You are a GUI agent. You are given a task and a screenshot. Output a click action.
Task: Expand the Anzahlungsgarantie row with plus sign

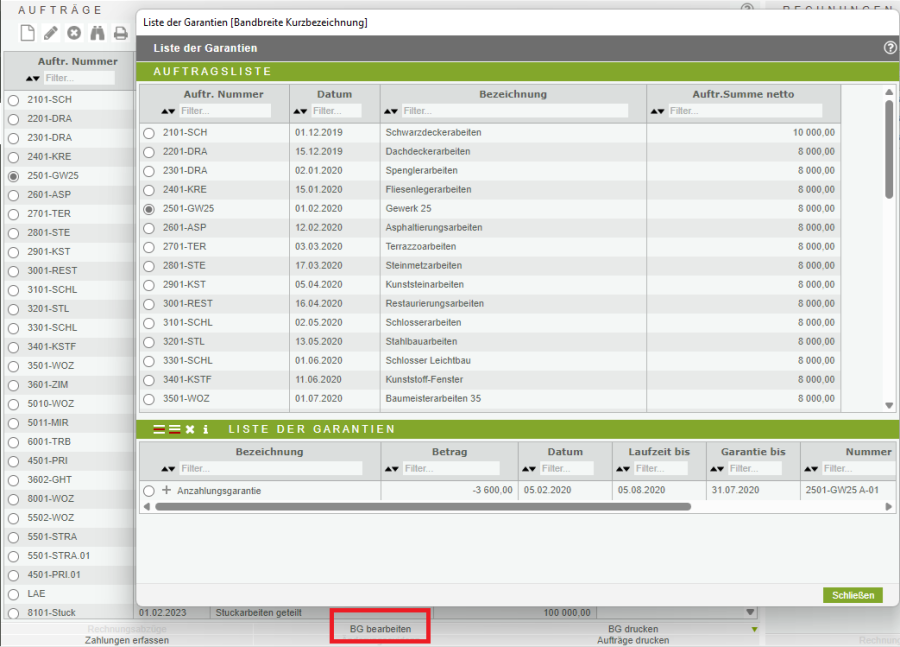click(x=166, y=491)
